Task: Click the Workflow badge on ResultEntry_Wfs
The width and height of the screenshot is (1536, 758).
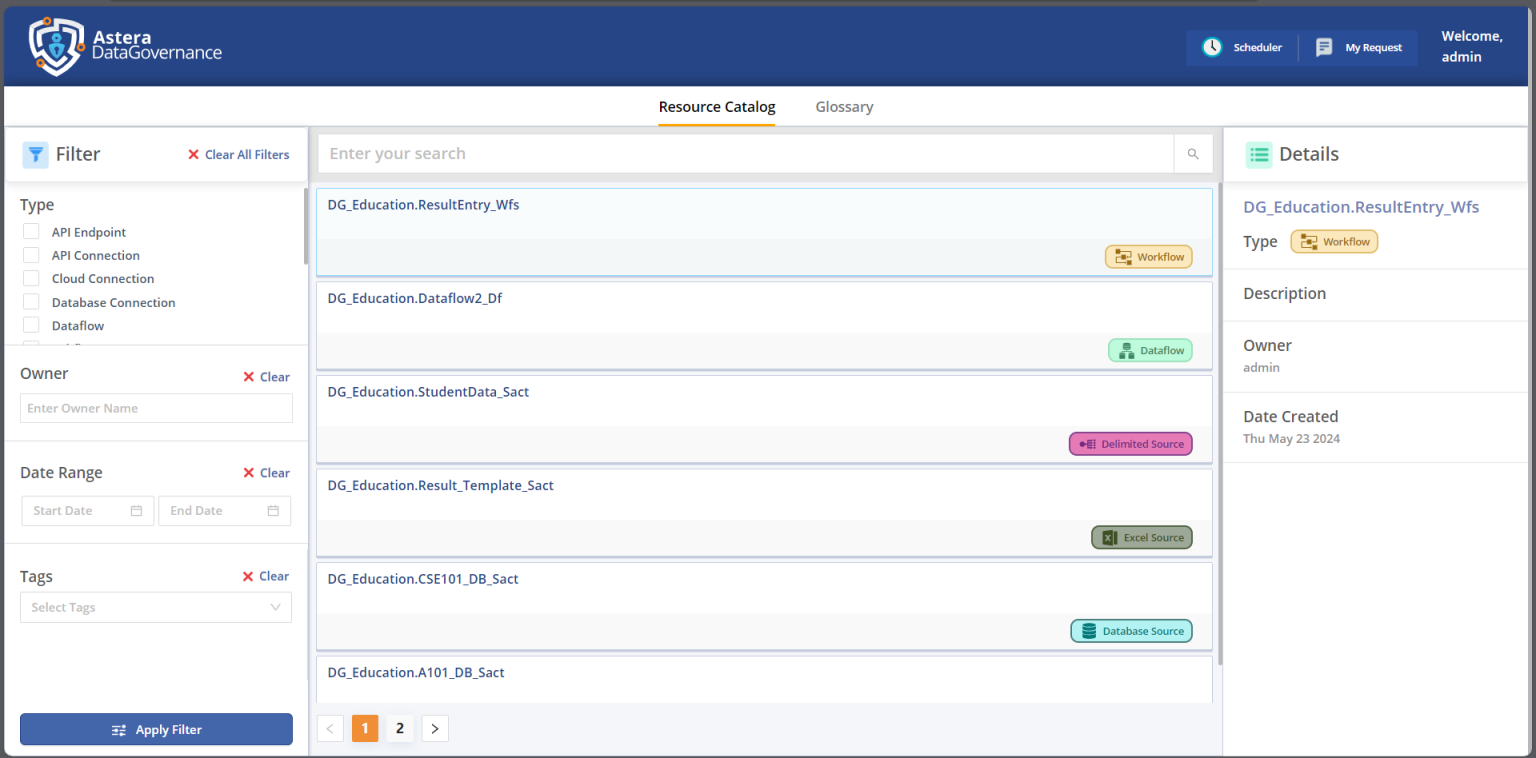Action: 1148,257
